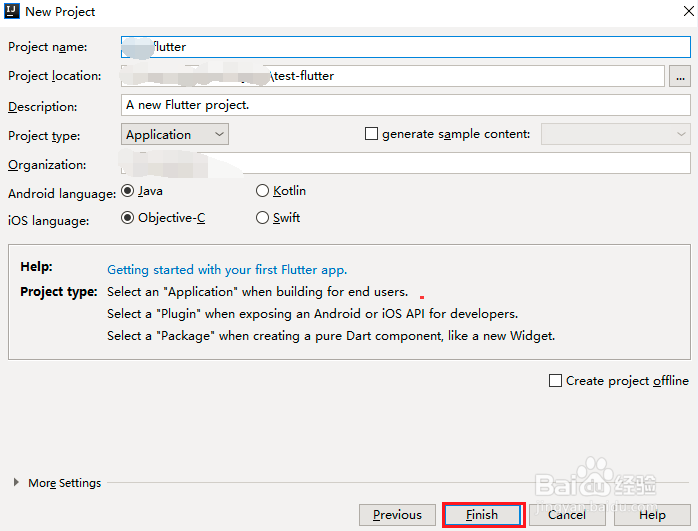Viewport: 698px width, 531px height.
Task: Click the Project type label in help box
Action: (x=59, y=292)
